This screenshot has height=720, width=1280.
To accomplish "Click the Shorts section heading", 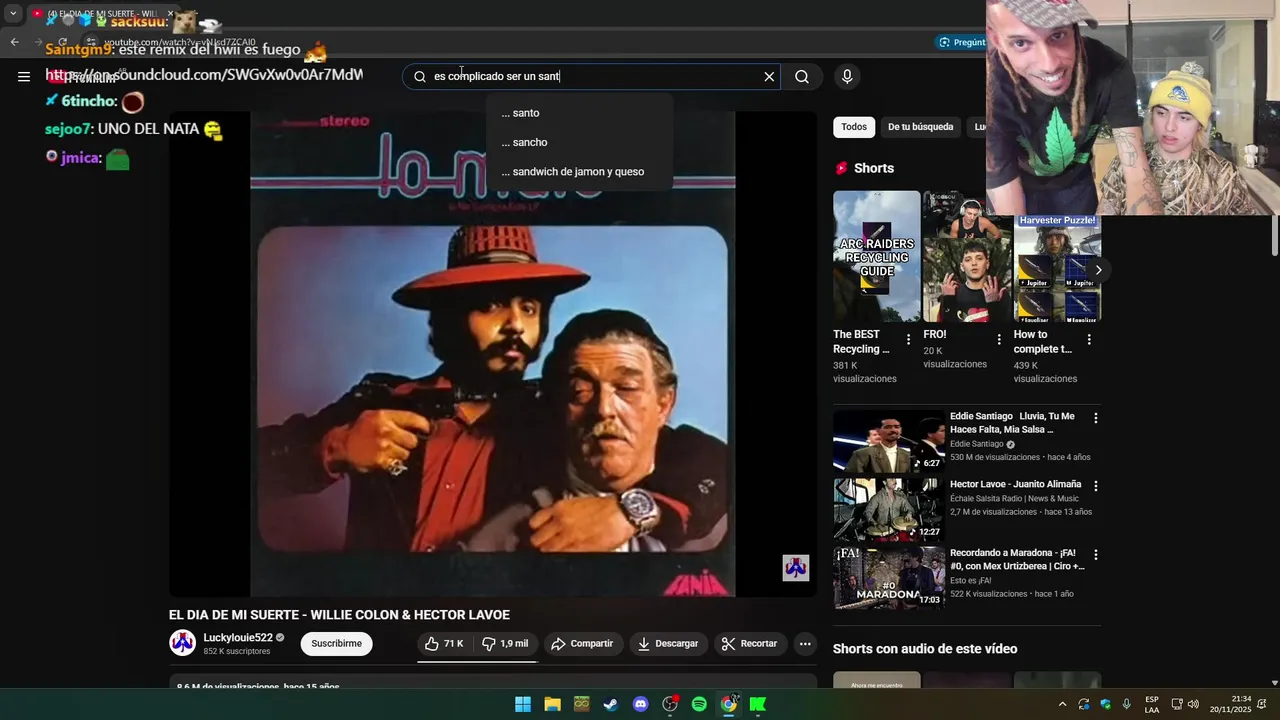I will (874, 168).
